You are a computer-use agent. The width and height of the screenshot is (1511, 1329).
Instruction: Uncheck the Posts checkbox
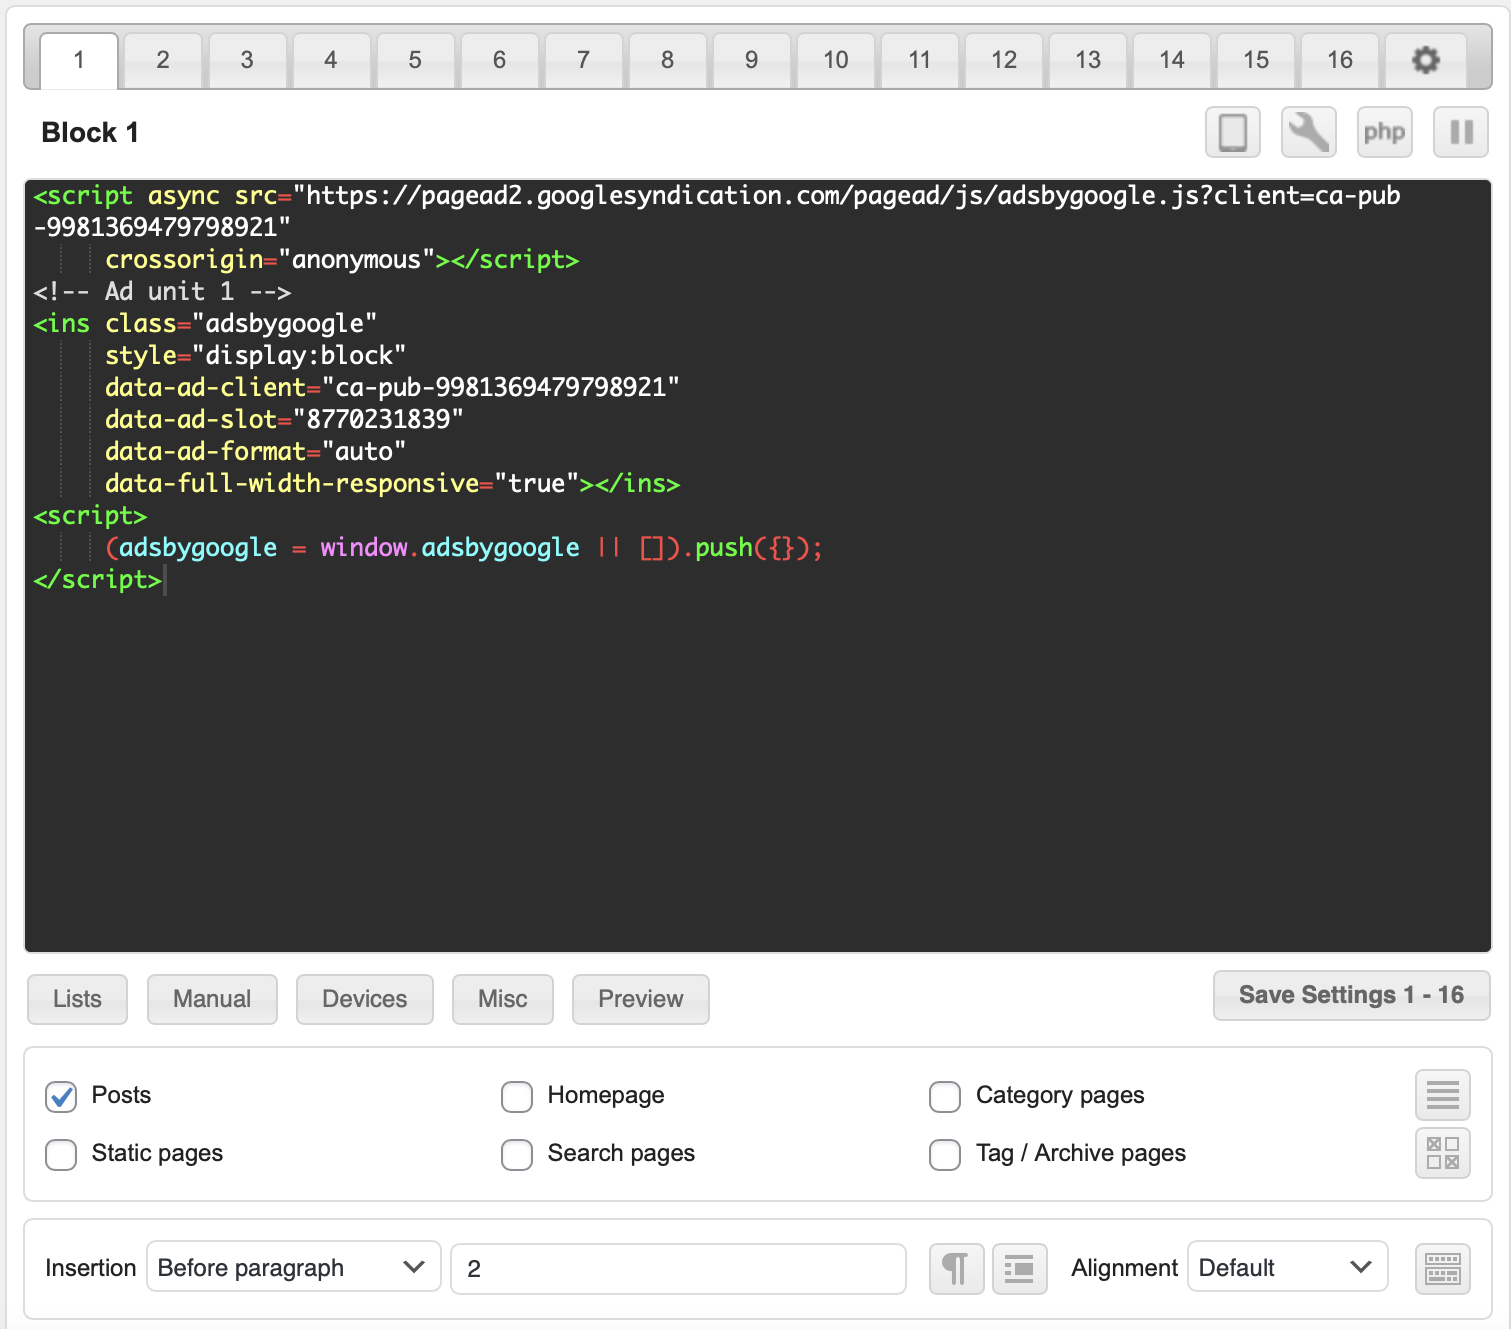point(61,1096)
